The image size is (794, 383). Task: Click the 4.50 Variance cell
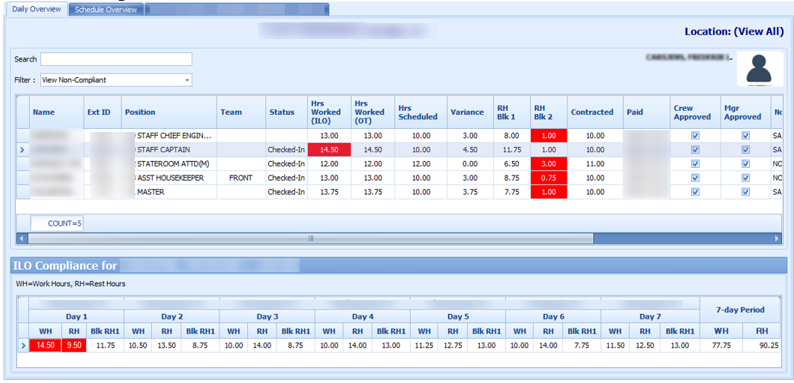(470, 150)
